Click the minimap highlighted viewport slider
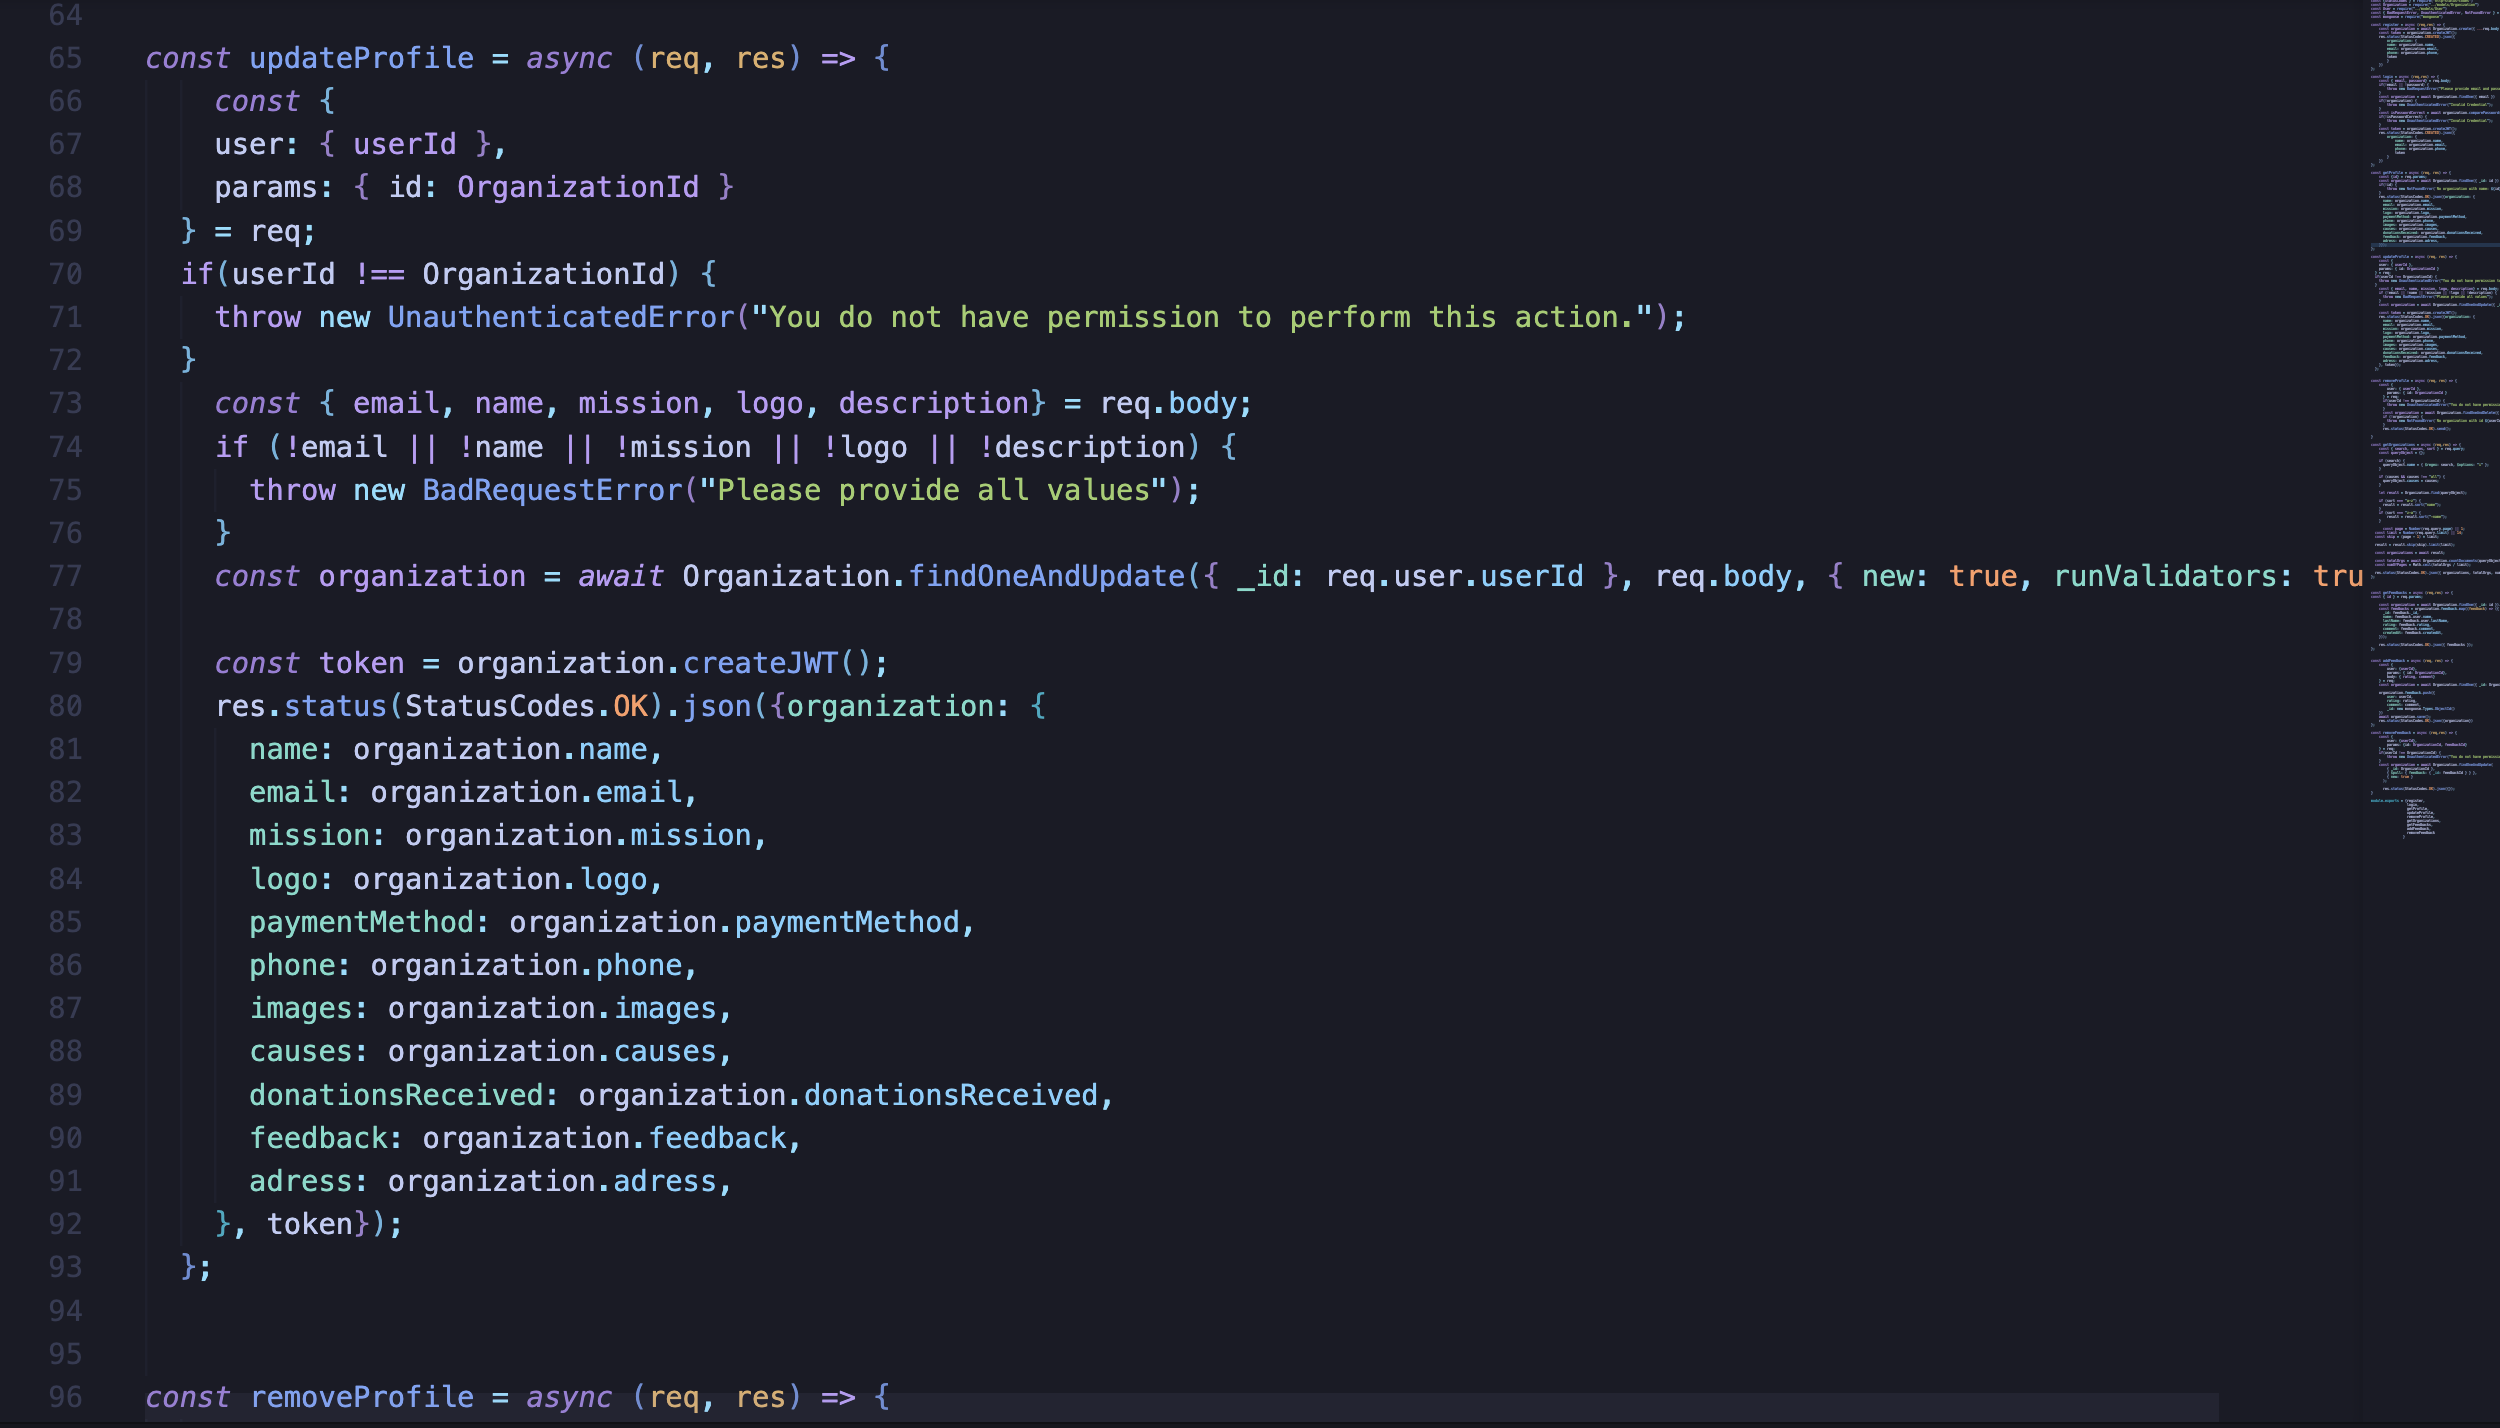2500x1428 pixels. pyautogui.click(x=2434, y=246)
